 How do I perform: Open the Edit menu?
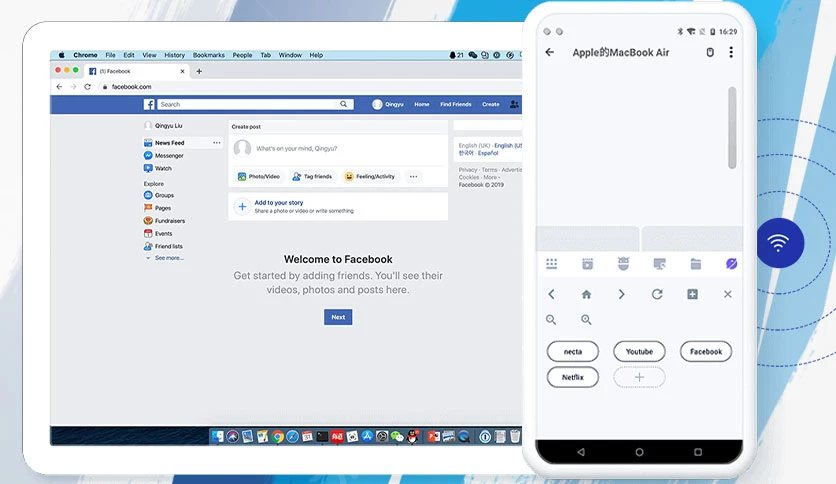(129, 55)
